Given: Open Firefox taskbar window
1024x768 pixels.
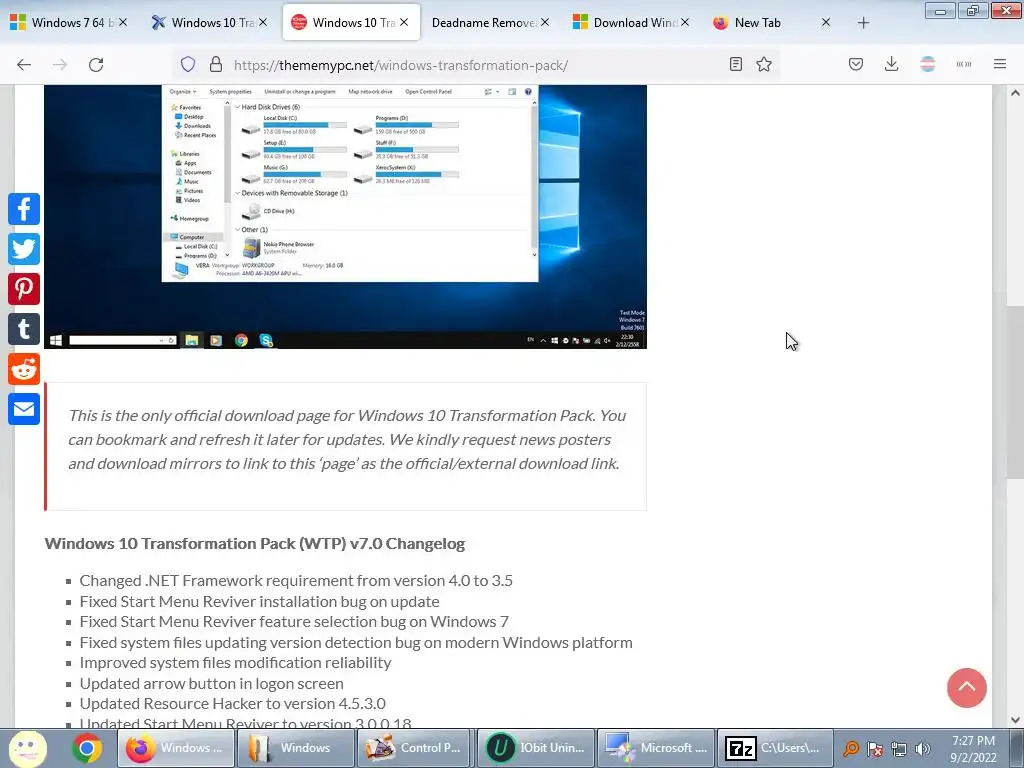Looking at the screenshot, I should click(x=176, y=748).
